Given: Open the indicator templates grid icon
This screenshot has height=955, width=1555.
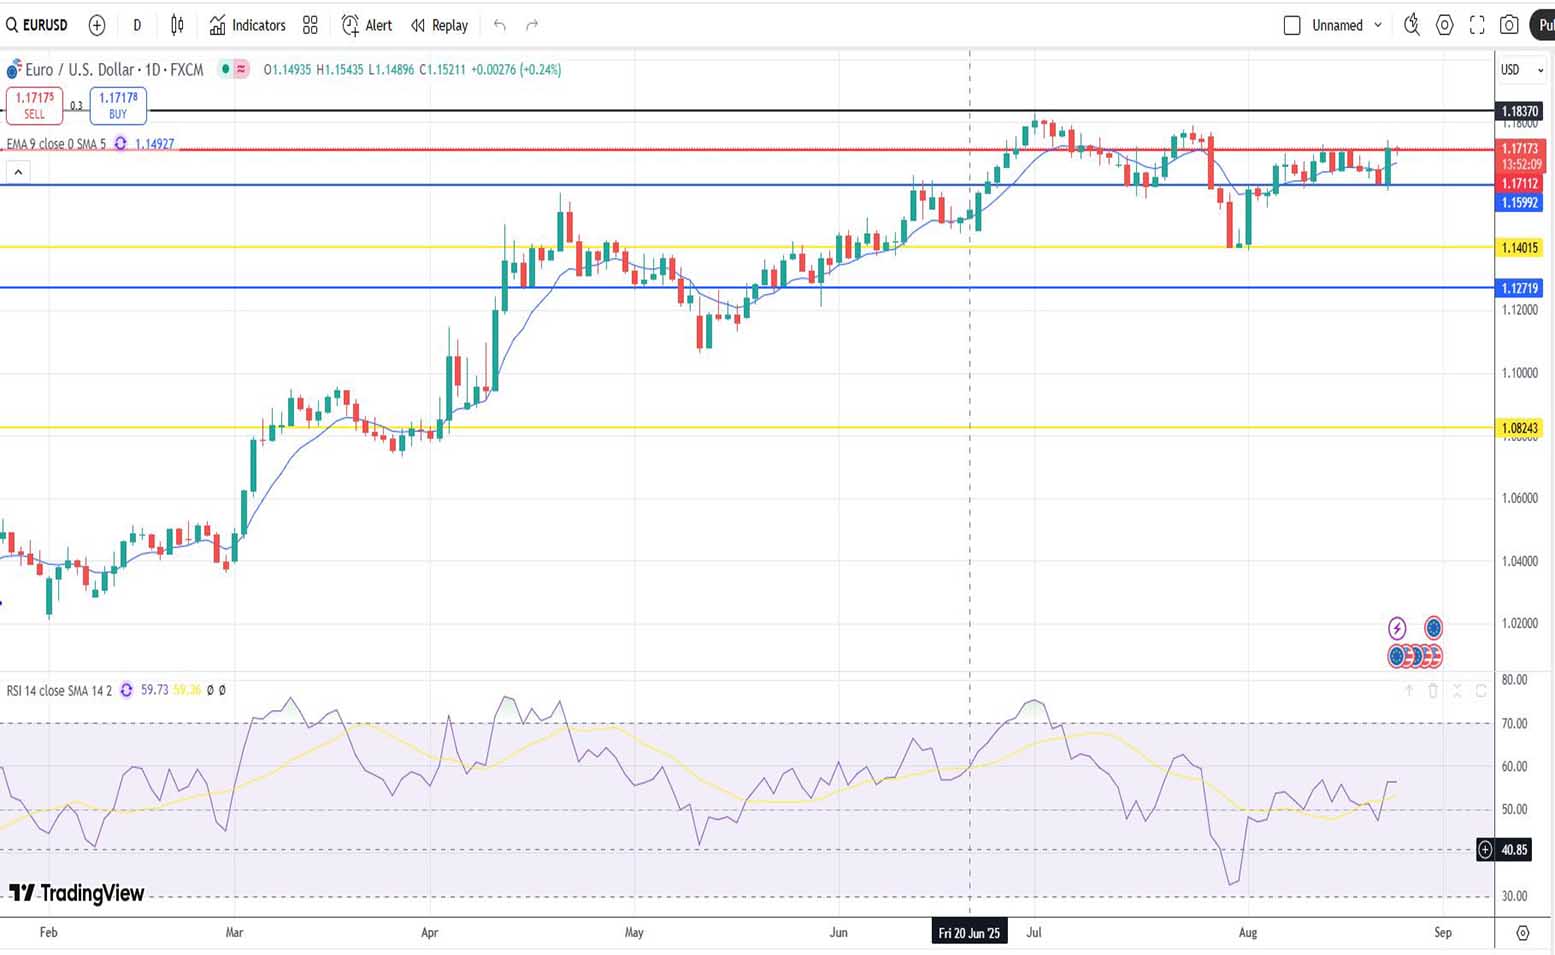Looking at the screenshot, I should coord(310,25).
